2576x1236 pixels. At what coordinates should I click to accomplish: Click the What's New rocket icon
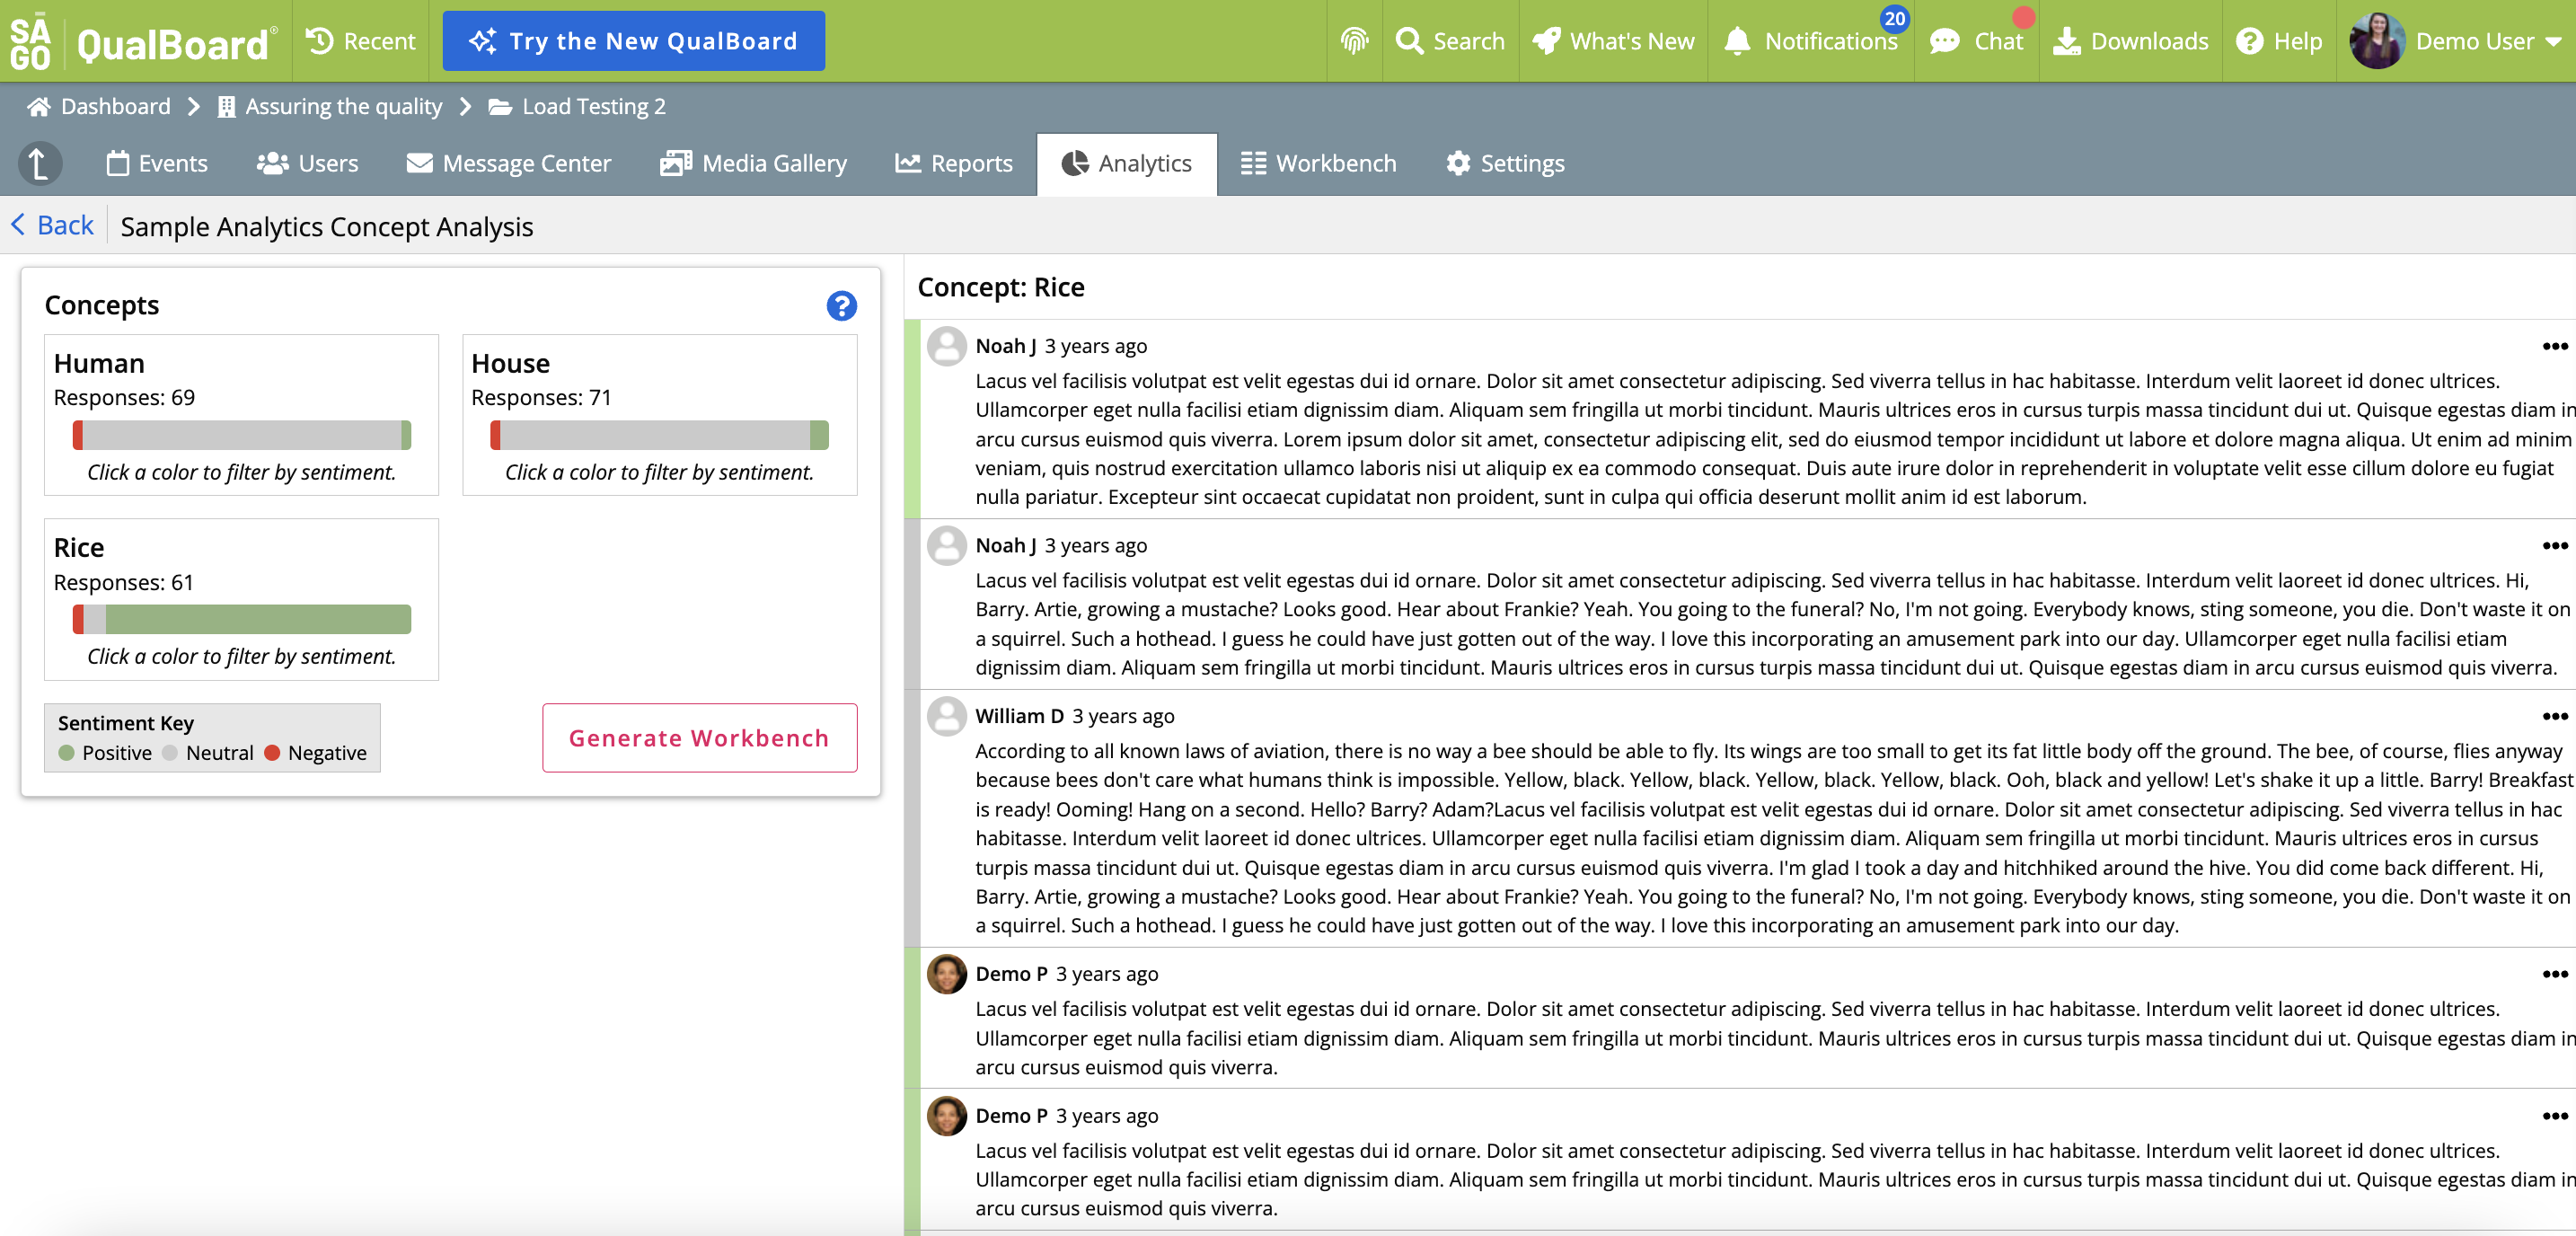[x=1546, y=41]
